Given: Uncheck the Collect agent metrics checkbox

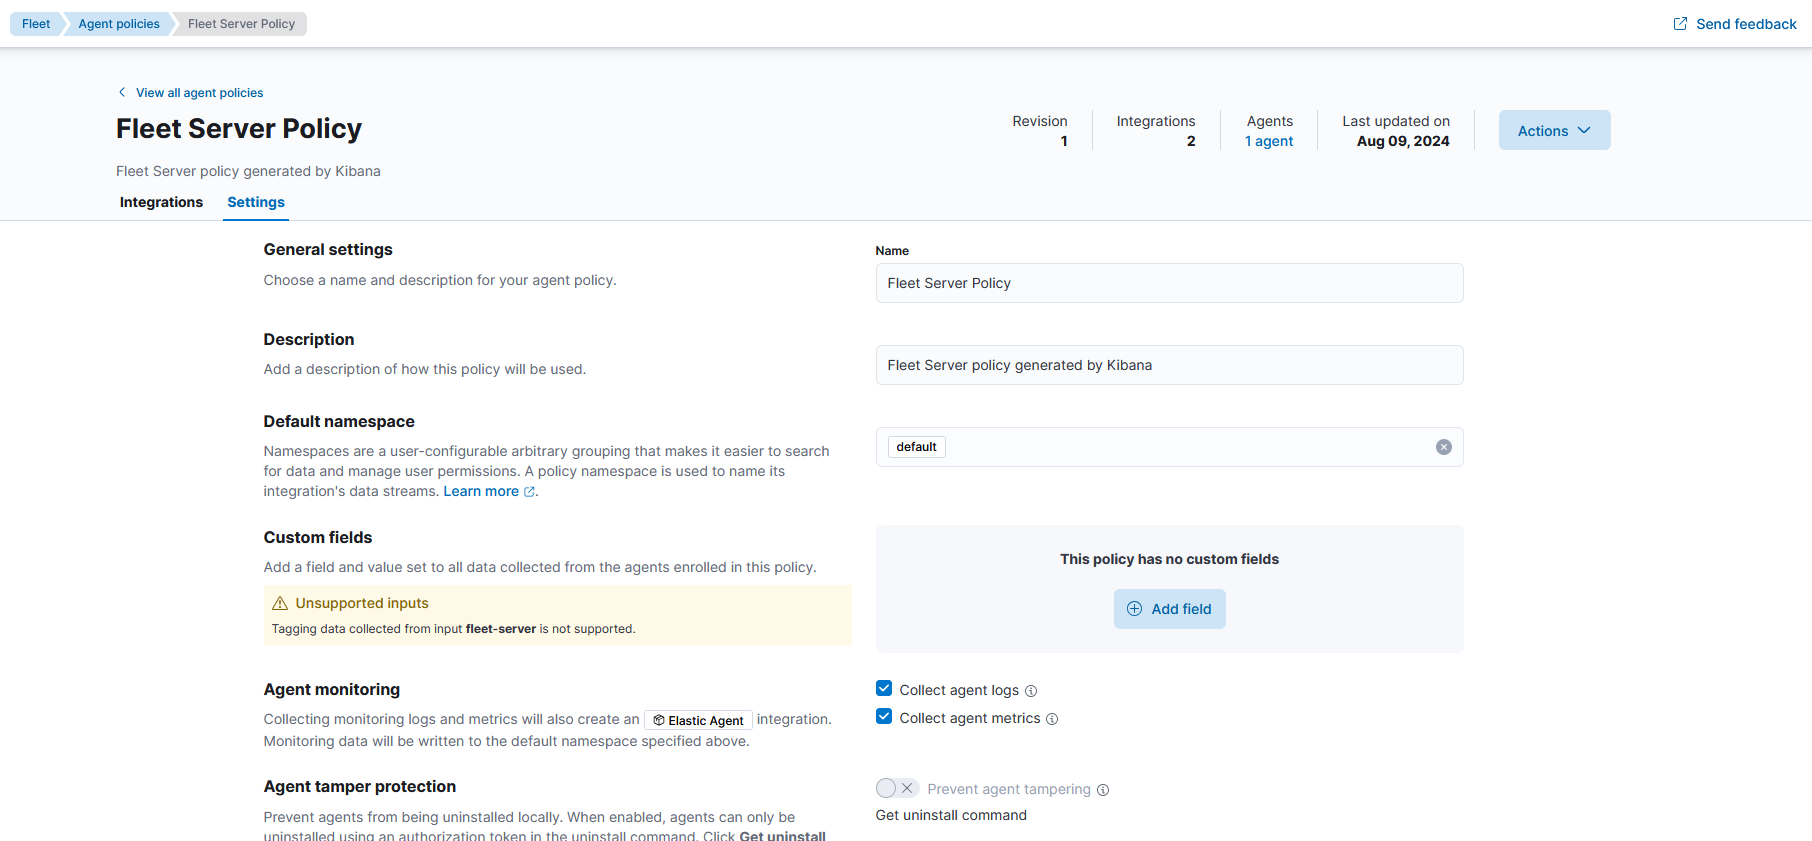Looking at the screenshot, I should pos(884,717).
